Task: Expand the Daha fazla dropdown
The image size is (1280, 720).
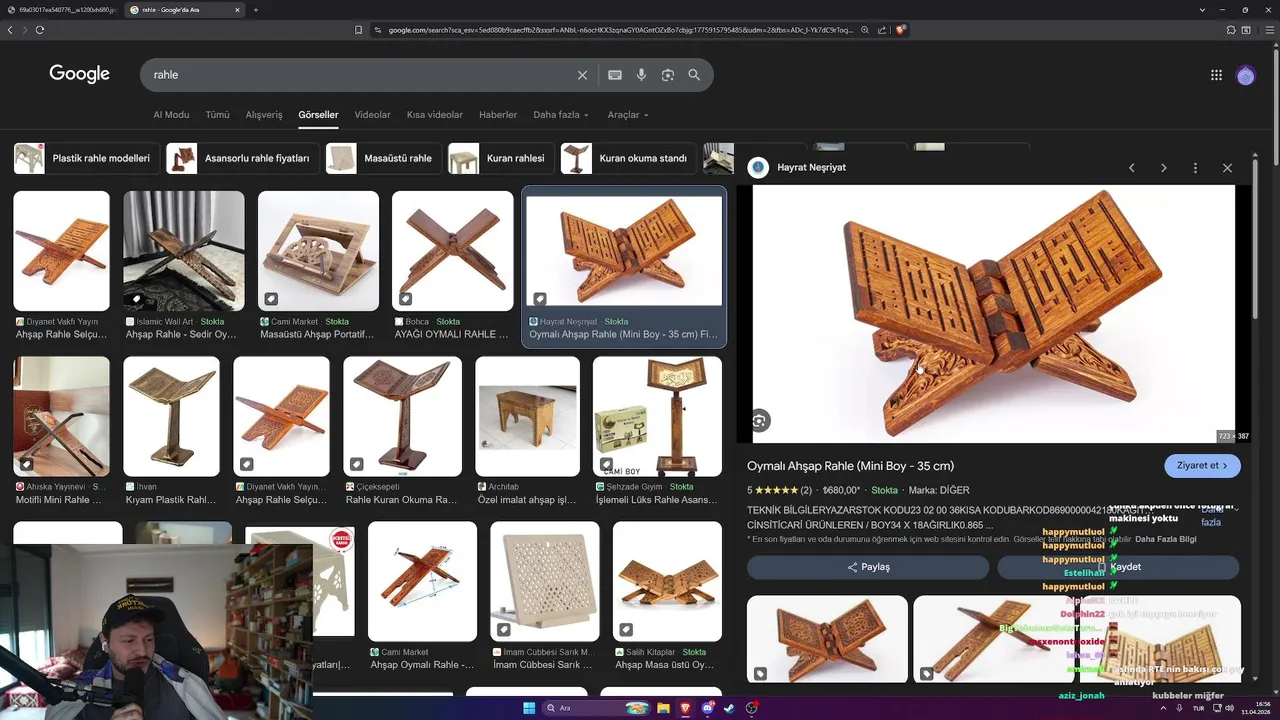Action: [560, 115]
